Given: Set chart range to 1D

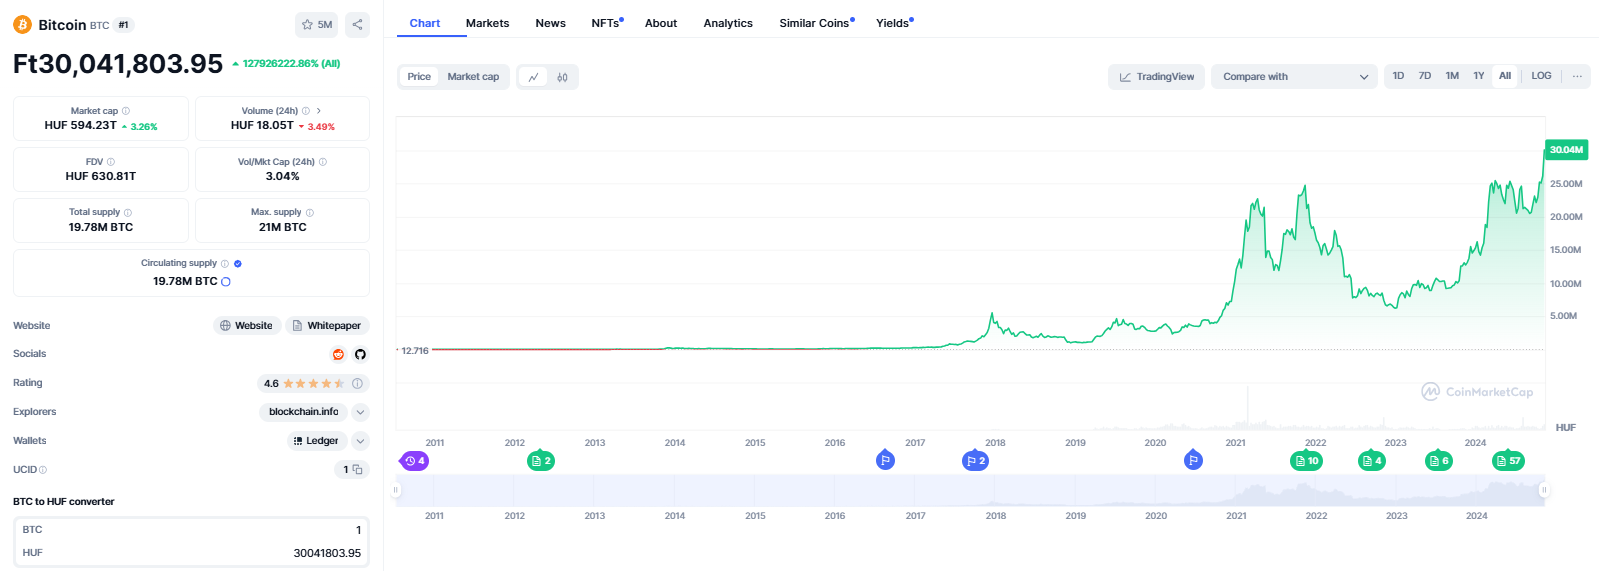Looking at the screenshot, I should (x=1398, y=76).
